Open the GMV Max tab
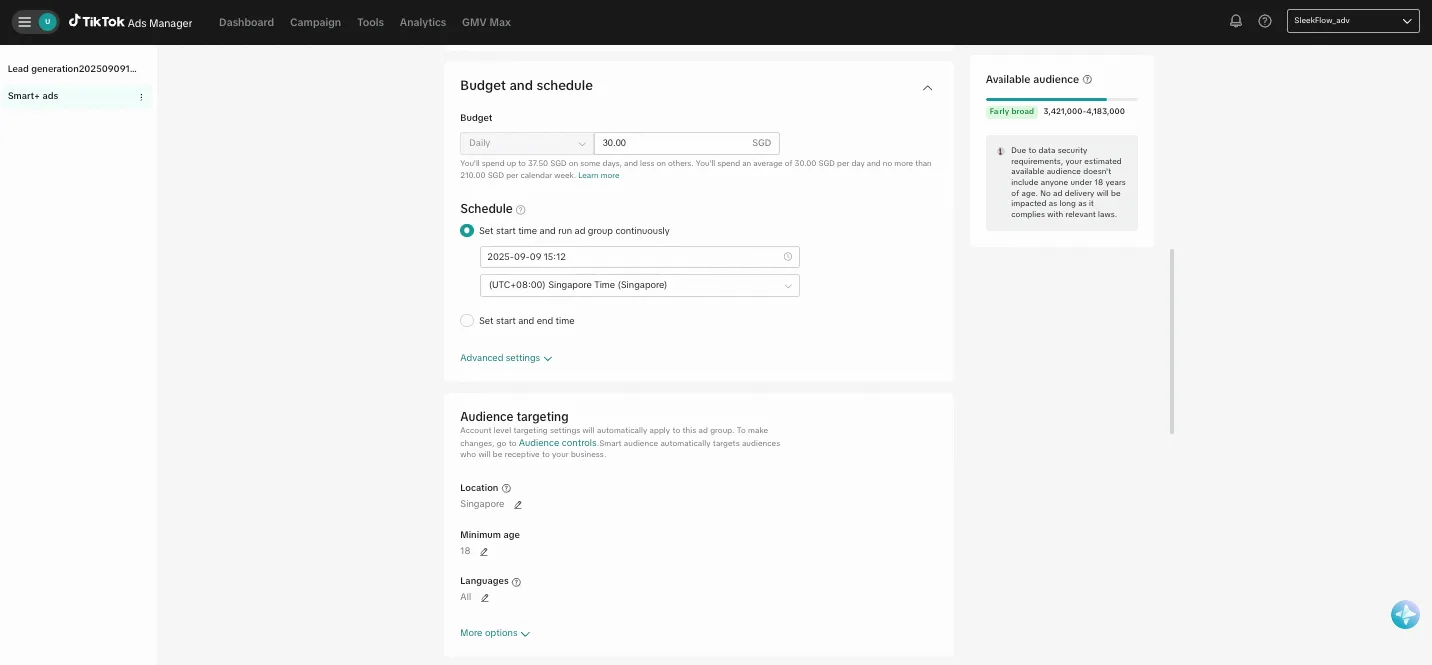The height and width of the screenshot is (665, 1432). (x=486, y=22)
